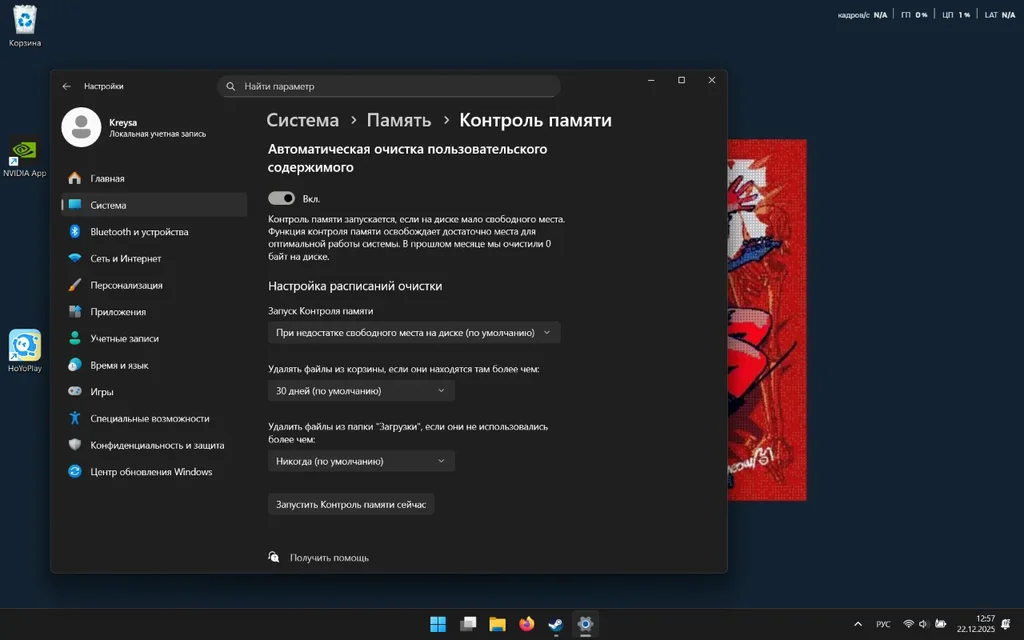Viewport: 1024px width, 640px height.
Task: Expand the recycle bin 30 days dropdown
Action: click(x=361, y=391)
